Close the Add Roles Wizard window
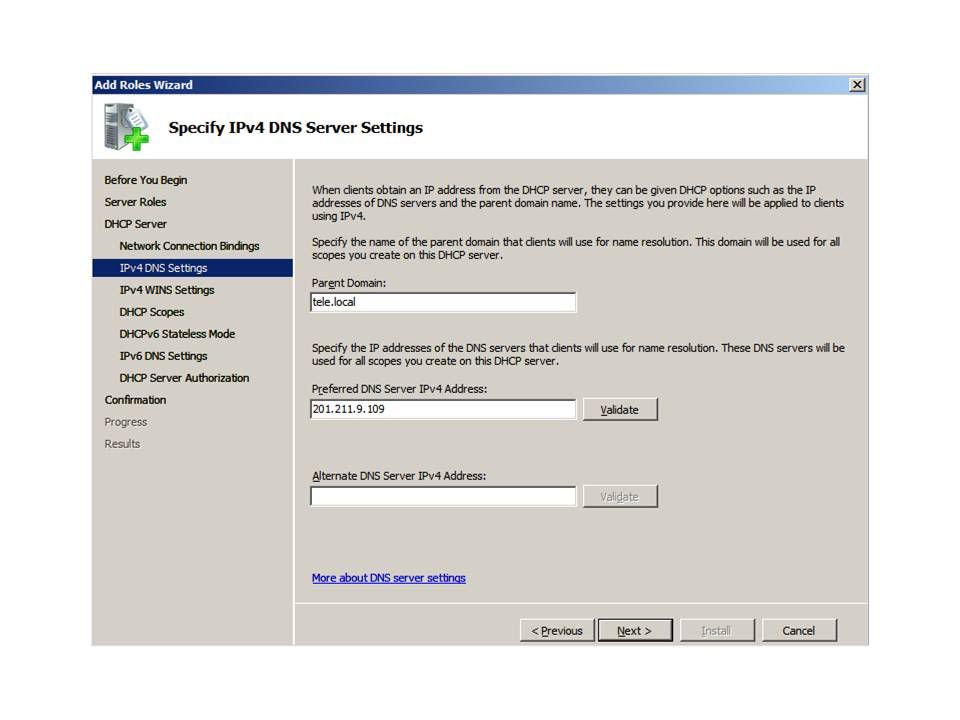 pyautogui.click(x=857, y=85)
